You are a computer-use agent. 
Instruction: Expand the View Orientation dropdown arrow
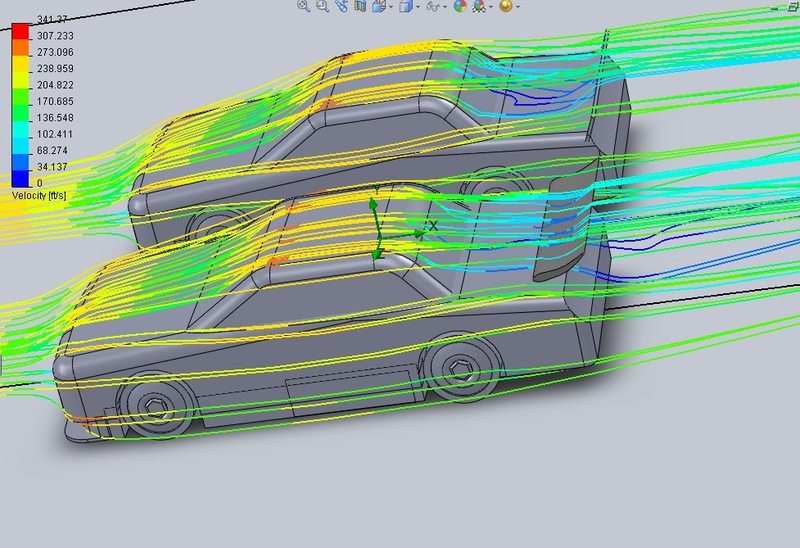(x=391, y=7)
